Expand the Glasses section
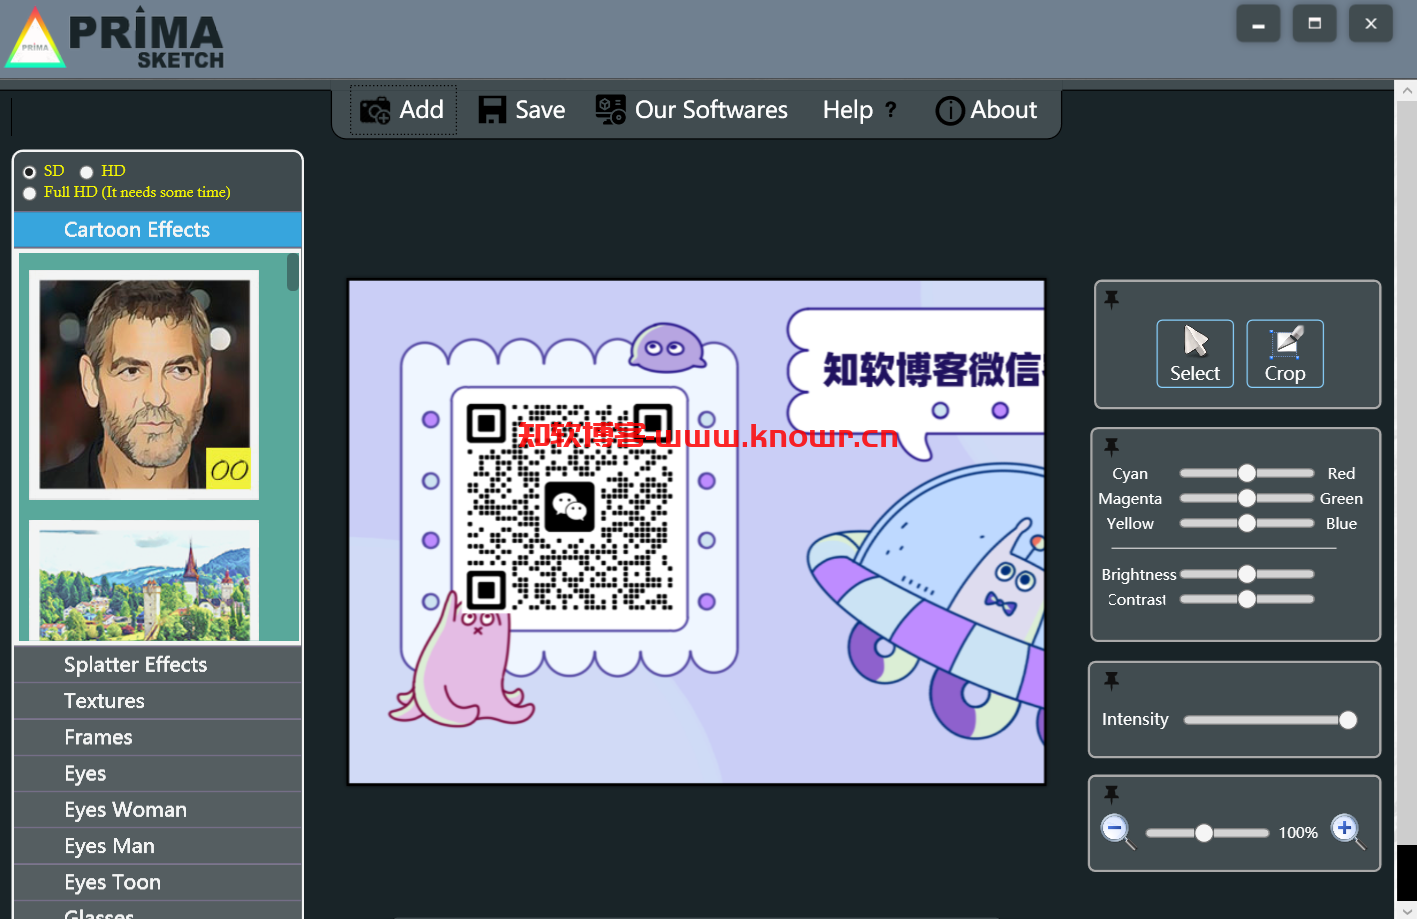Image resolution: width=1417 pixels, height=919 pixels. 158,911
